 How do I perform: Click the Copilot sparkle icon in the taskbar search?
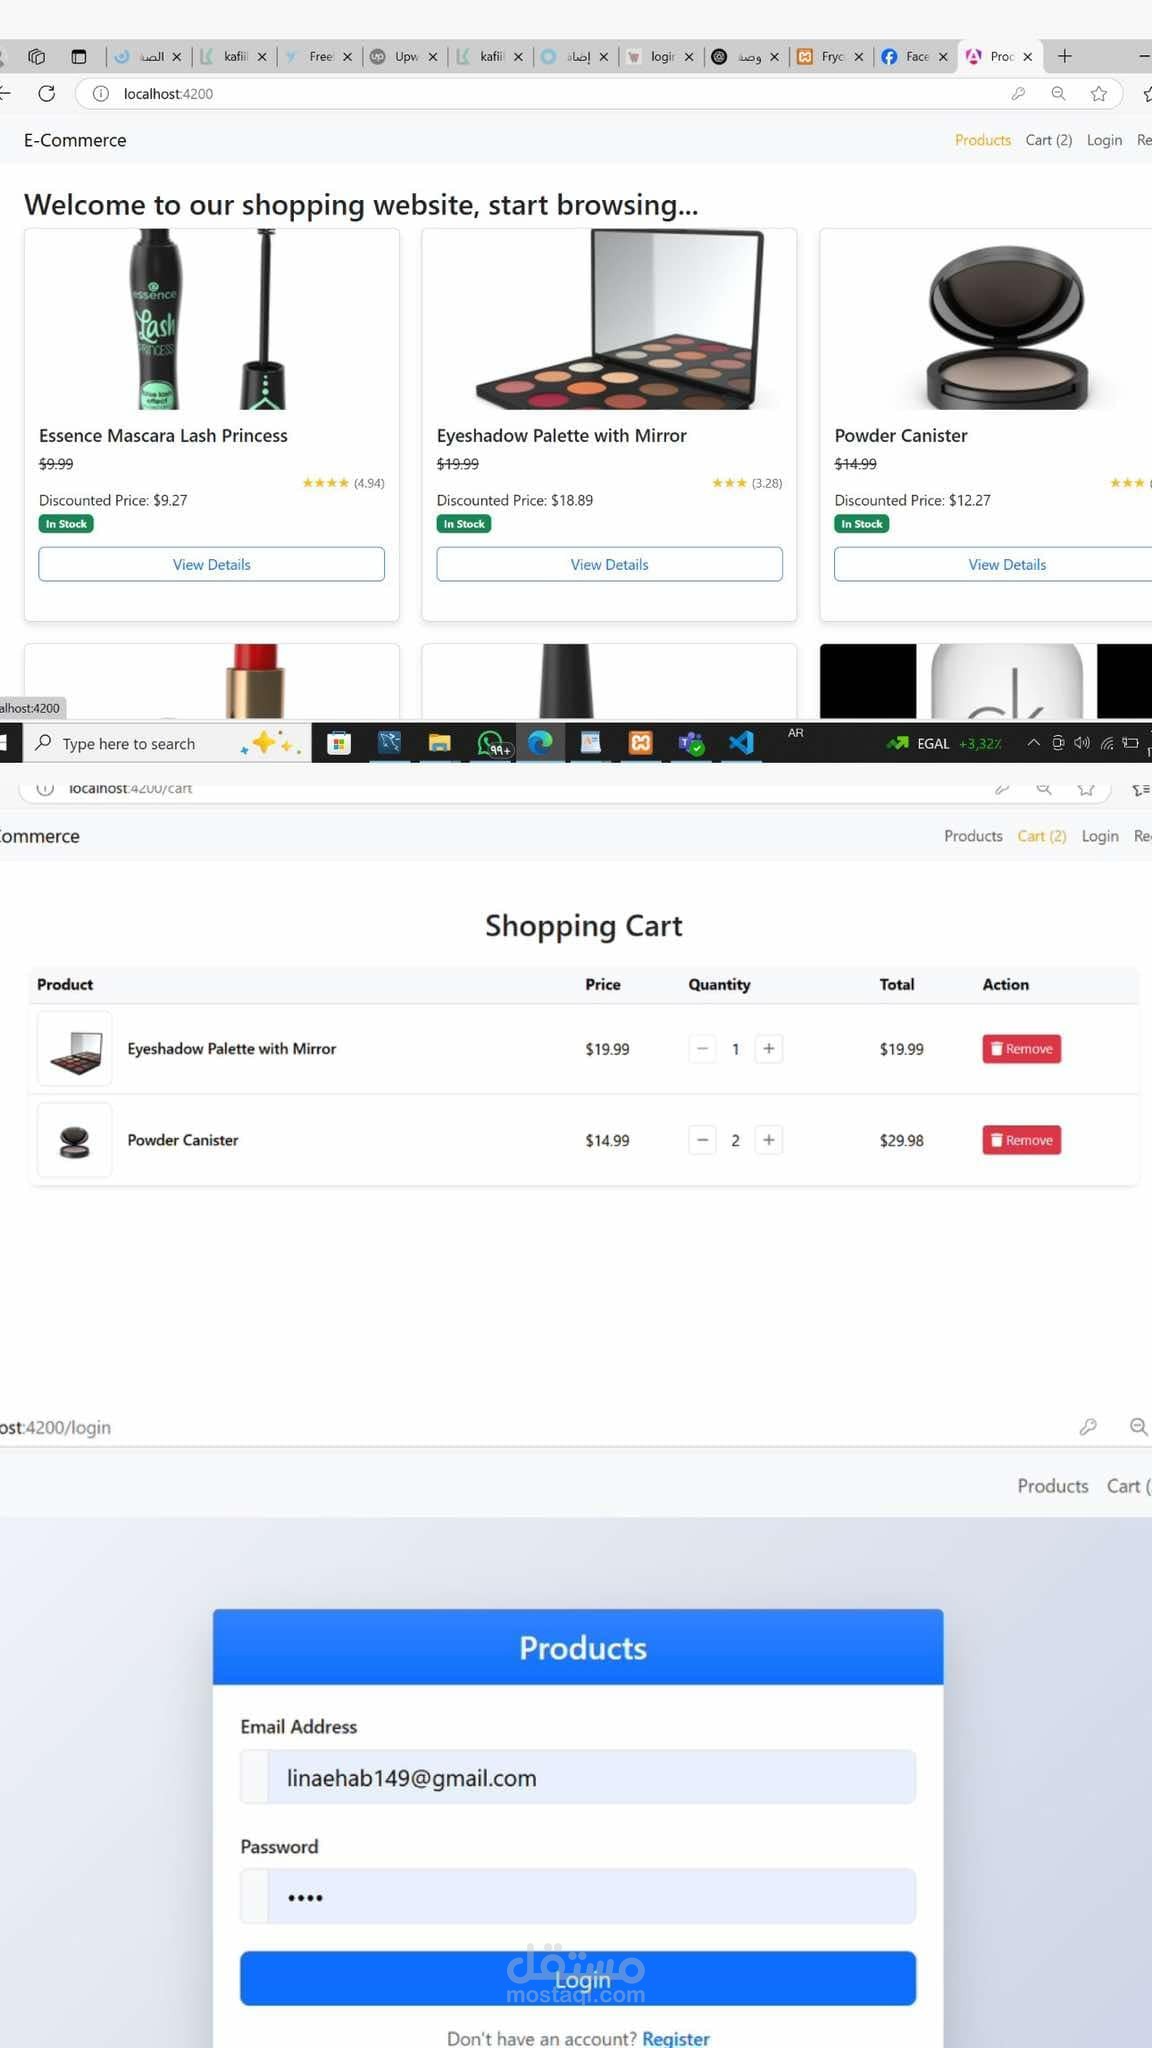click(268, 743)
